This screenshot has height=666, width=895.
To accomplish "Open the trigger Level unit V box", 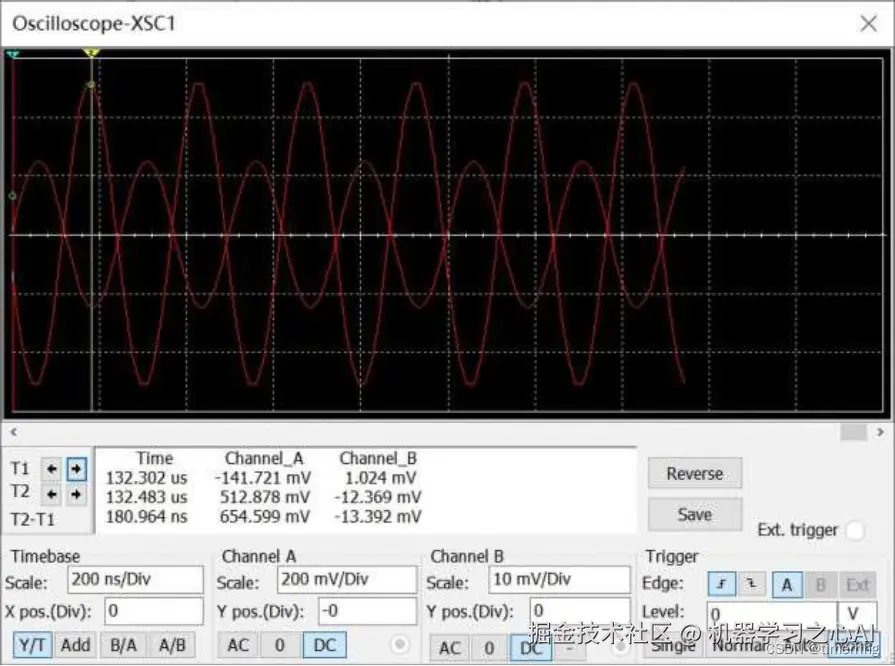I will (857, 614).
